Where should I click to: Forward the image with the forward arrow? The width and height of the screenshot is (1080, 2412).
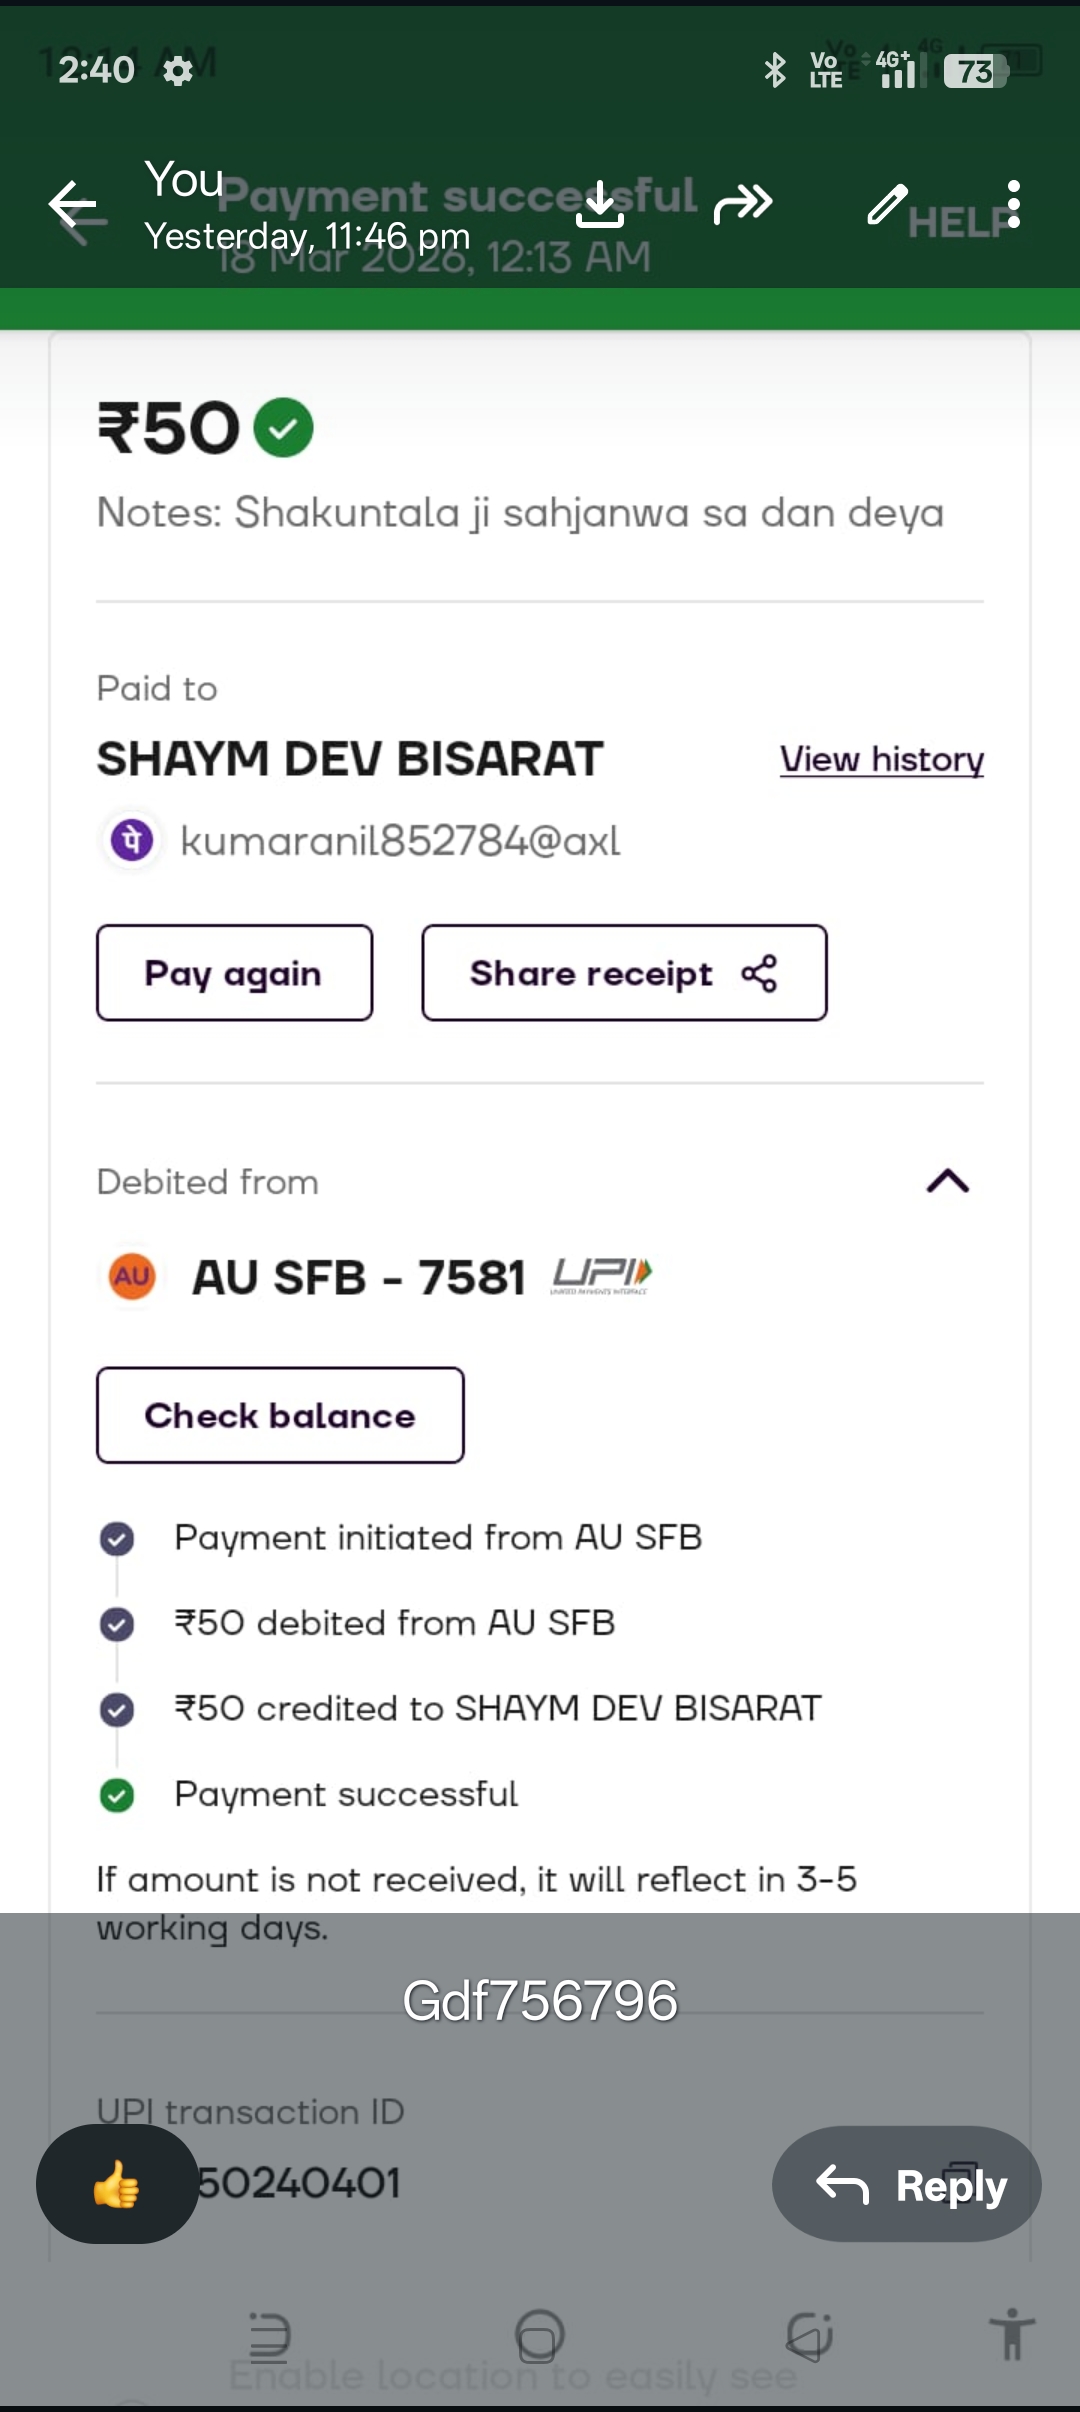coord(743,204)
